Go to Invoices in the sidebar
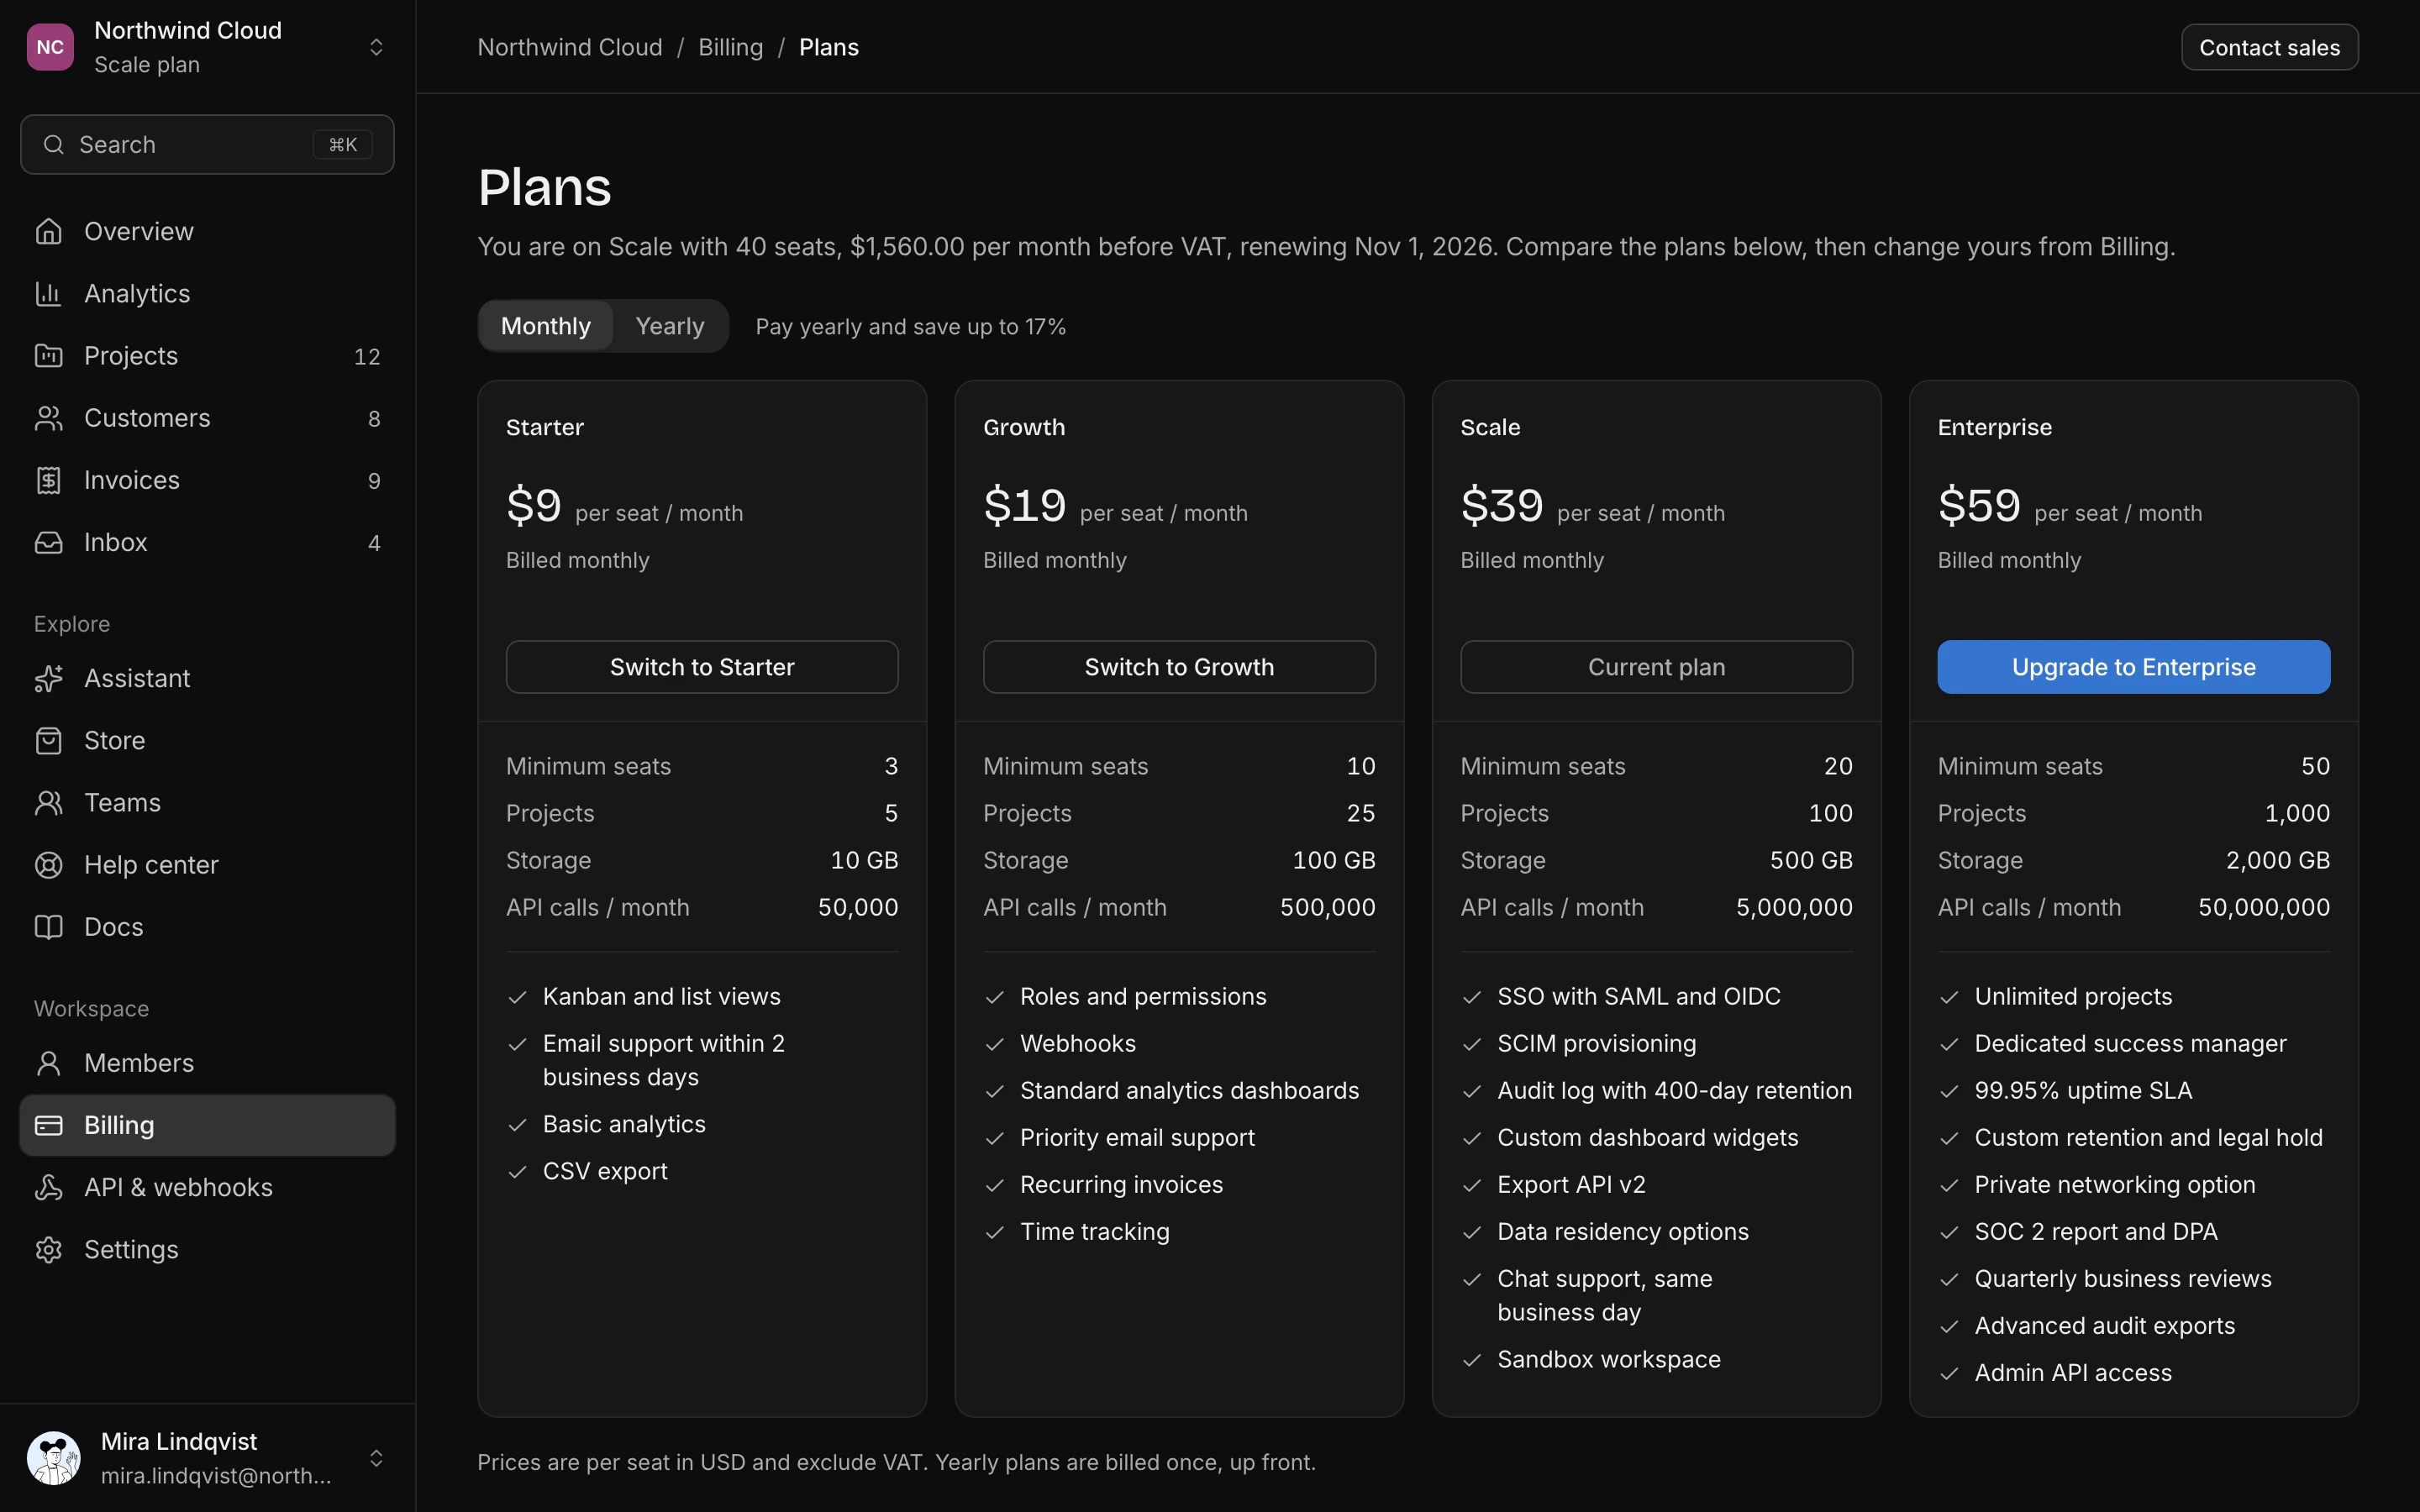2420x1512 pixels. coord(207,480)
